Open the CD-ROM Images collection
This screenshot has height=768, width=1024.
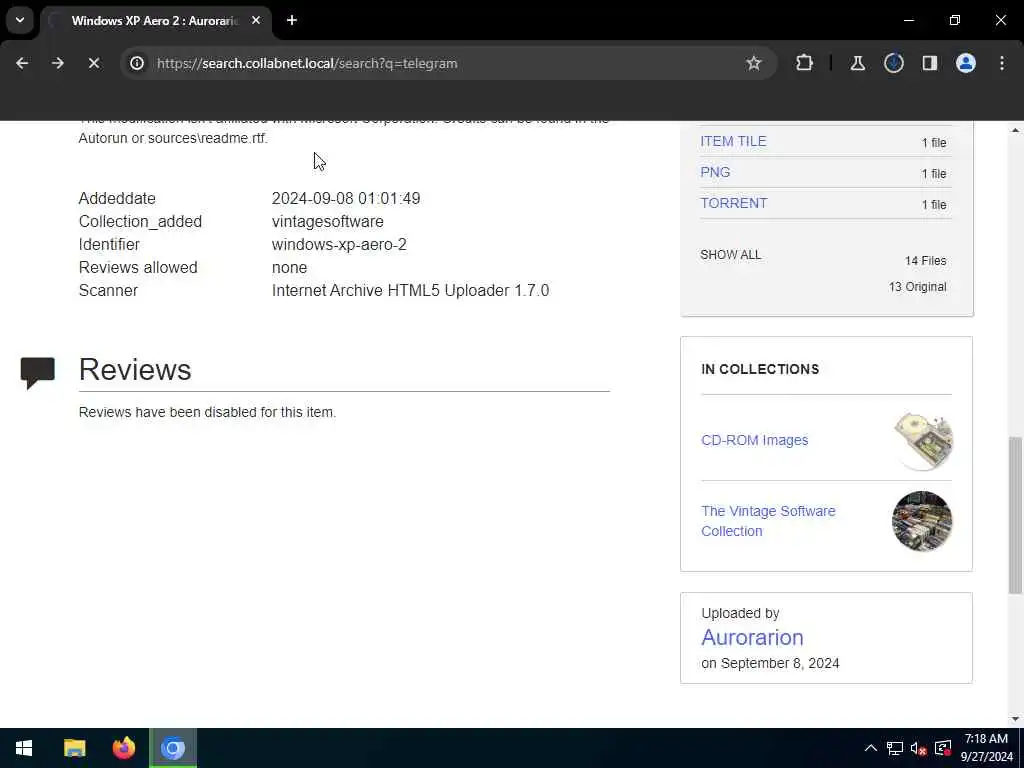754,440
